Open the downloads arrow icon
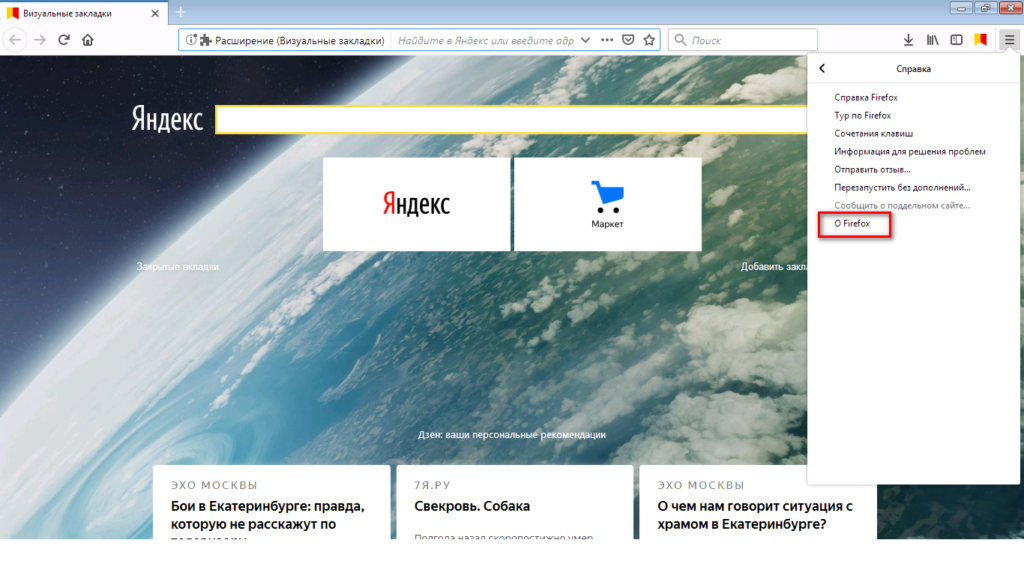This screenshot has height=576, width=1024. click(x=908, y=40)
